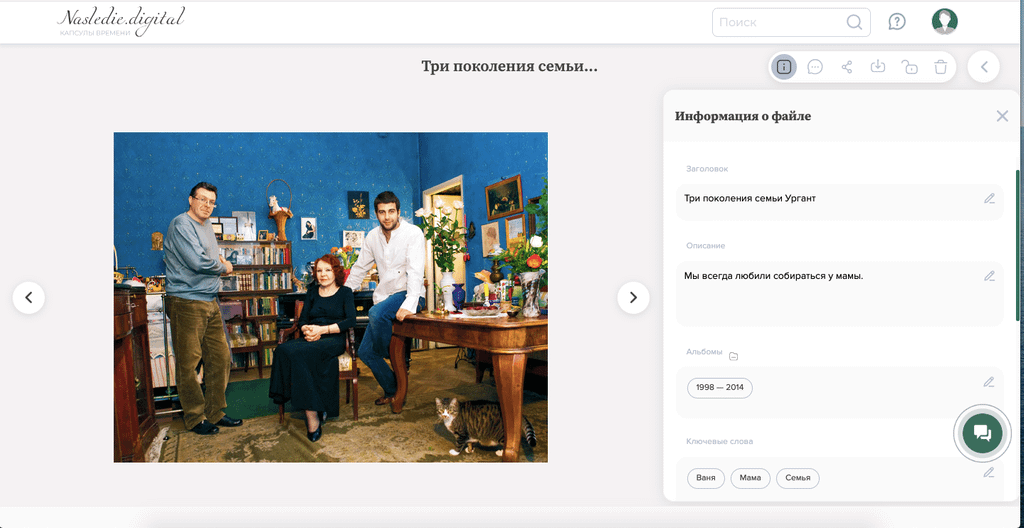Select the 1998 — 2014 album tag
Screen dimensions: 1024x528
coord(720,388)
